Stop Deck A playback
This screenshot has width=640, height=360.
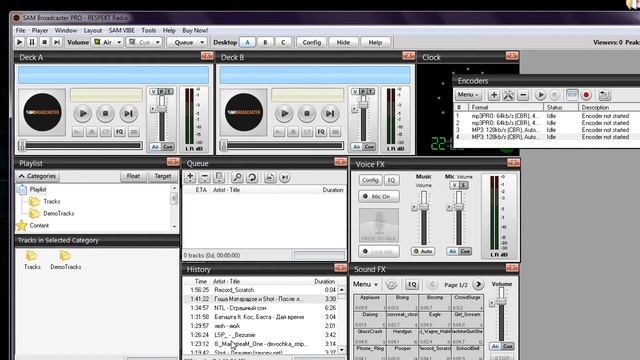[x=105, y=113]
